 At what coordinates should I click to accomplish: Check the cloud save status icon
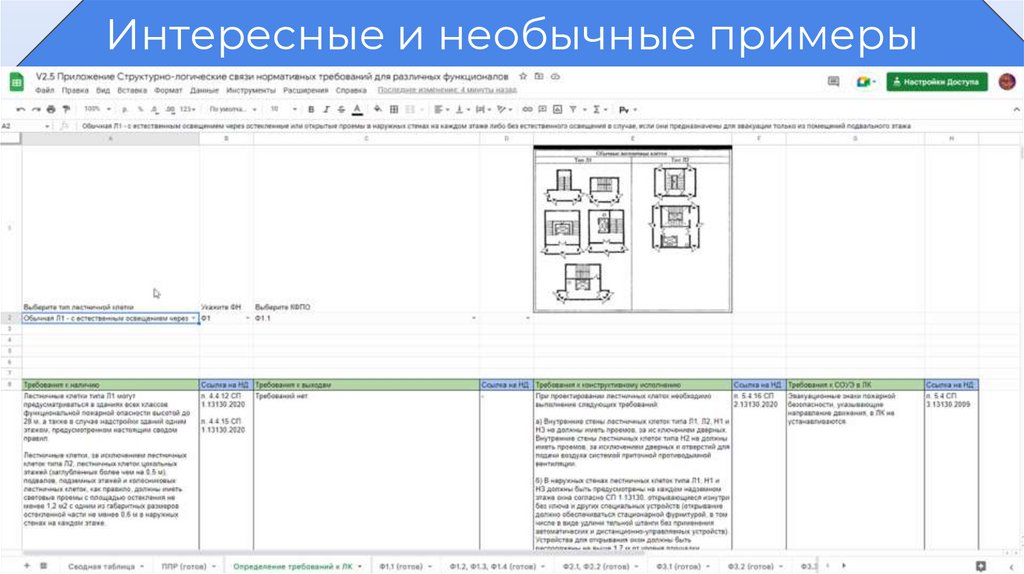(x=555, y=76)
